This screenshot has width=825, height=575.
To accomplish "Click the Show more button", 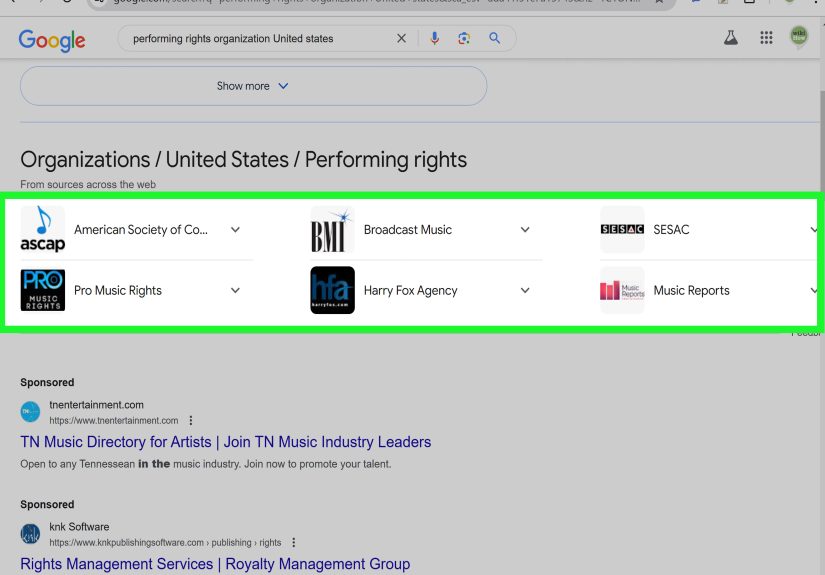I will tap(253, 86).
